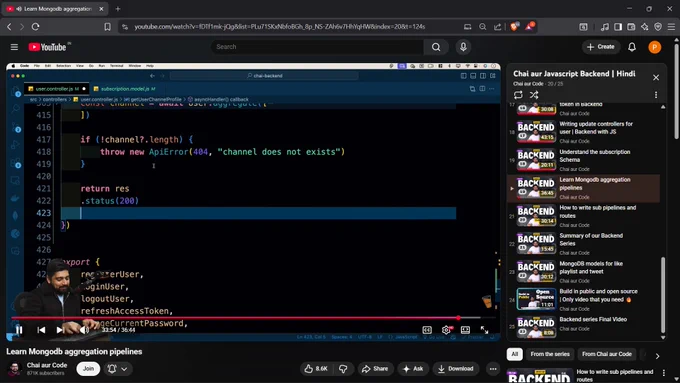Open more actions ellipsis below video
The width and height of the screenshot is (680, 383).
[x=493, y=369]
